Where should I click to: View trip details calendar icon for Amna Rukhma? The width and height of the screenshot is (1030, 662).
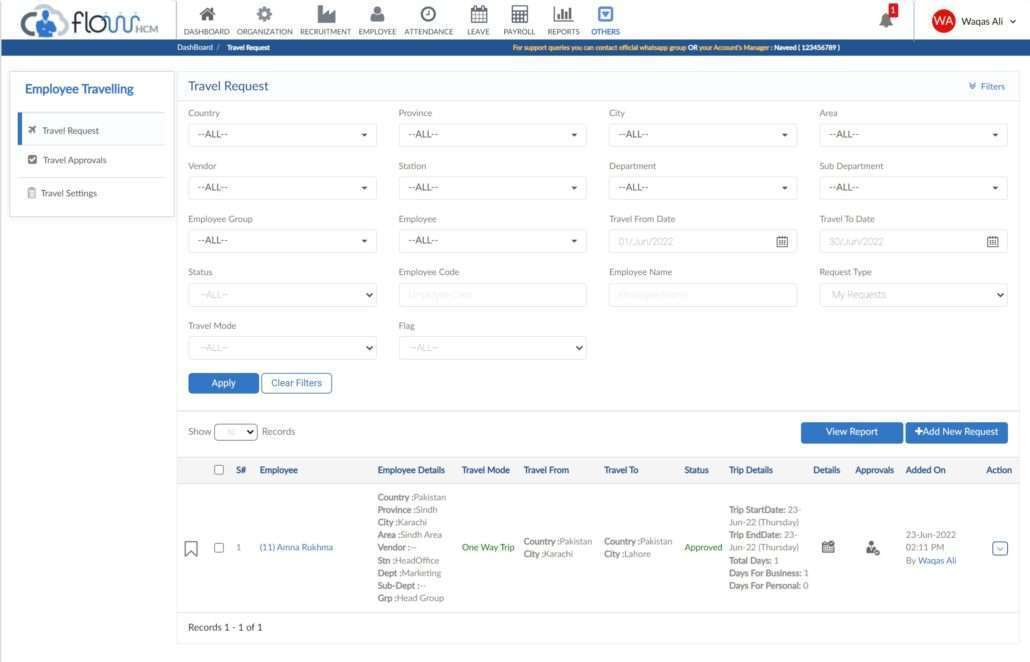click(x=827, y=547)
